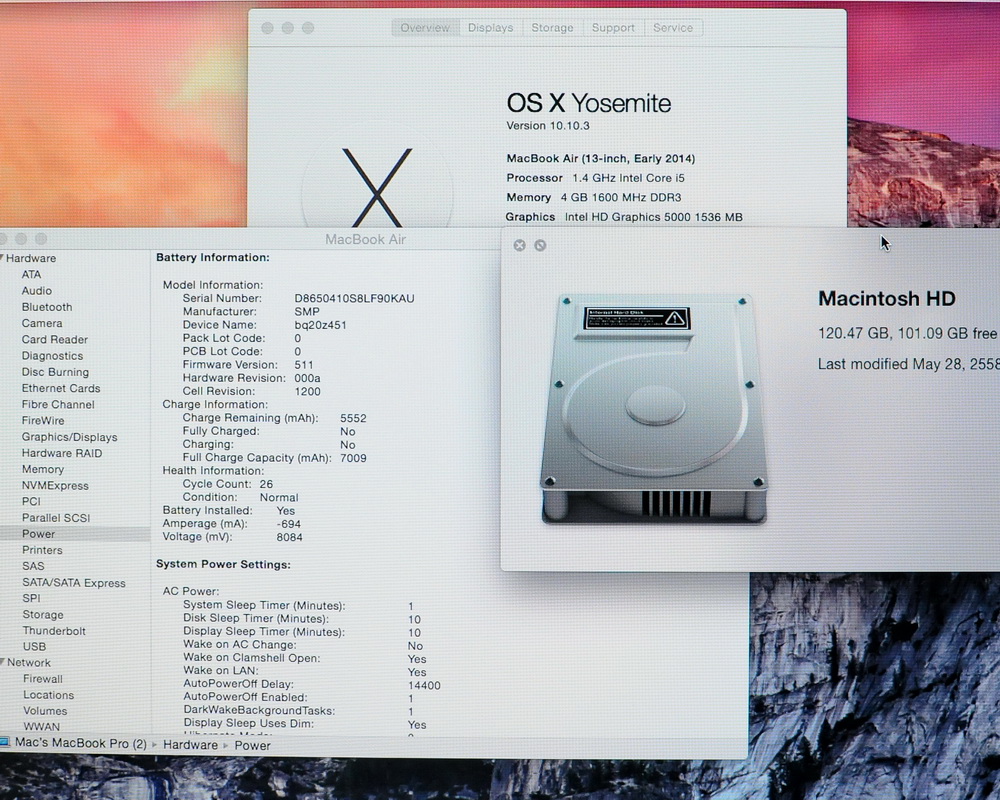Select FireWire in the sidebar
1000x800 pixels.
click(43, 420)
